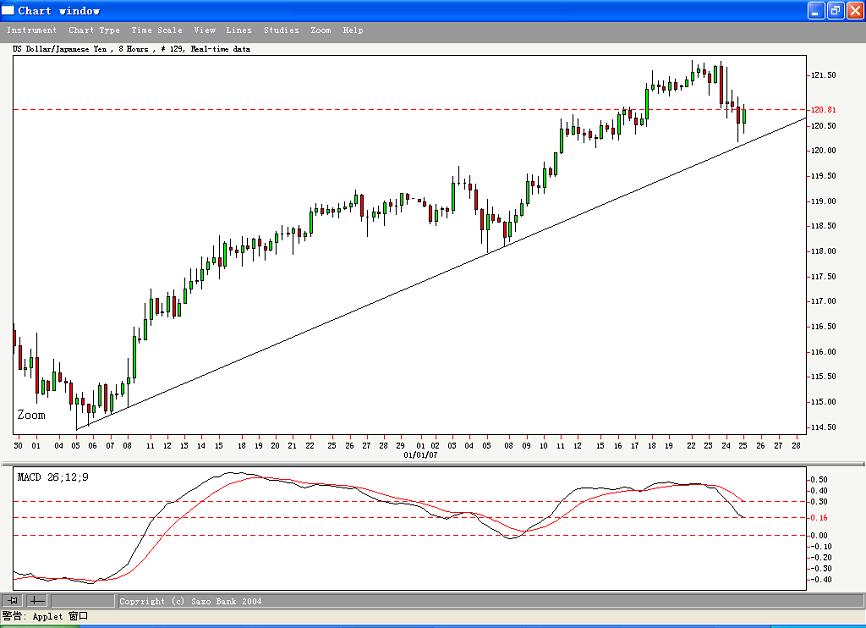
Task: Open the Lines menu
Action: click(x=238, y=30)
